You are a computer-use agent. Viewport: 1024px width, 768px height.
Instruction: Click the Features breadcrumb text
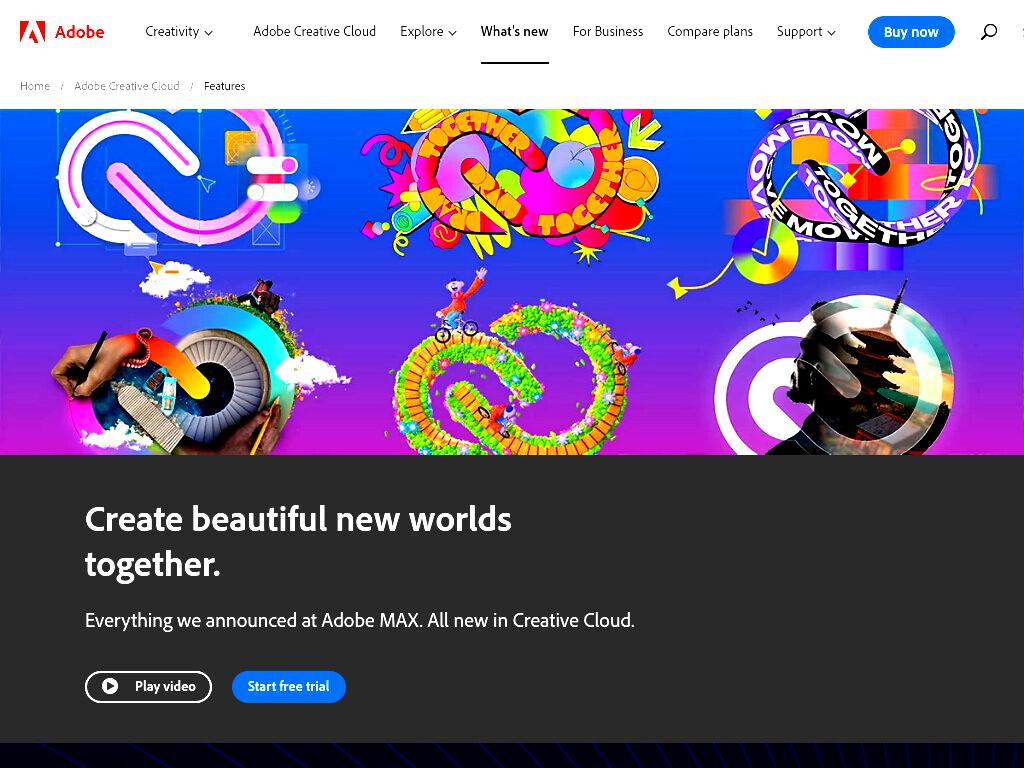click(x=225, y=86)
